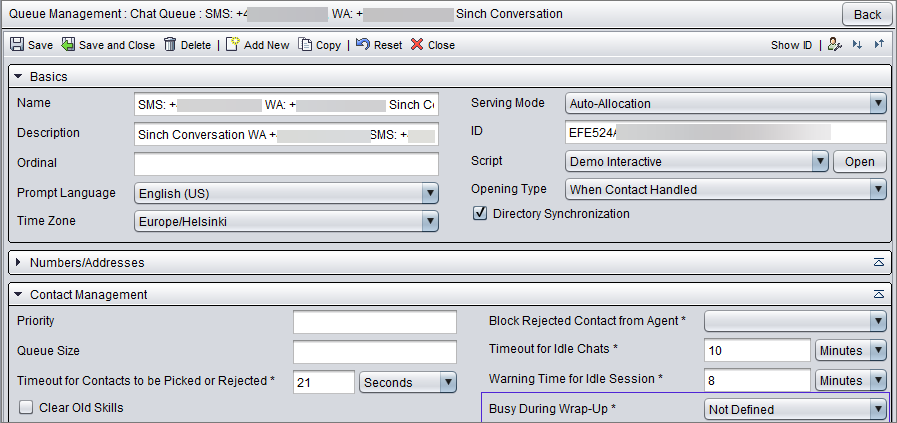Click the Ordinal input field
The height and width of the screenshot is (423, 897).
click(286, 163)
